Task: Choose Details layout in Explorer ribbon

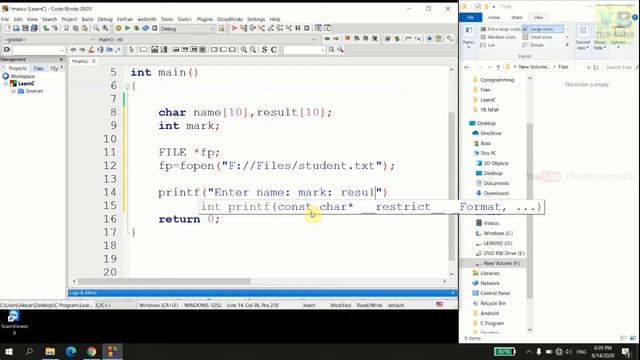Action: click(x=533, y=45)
